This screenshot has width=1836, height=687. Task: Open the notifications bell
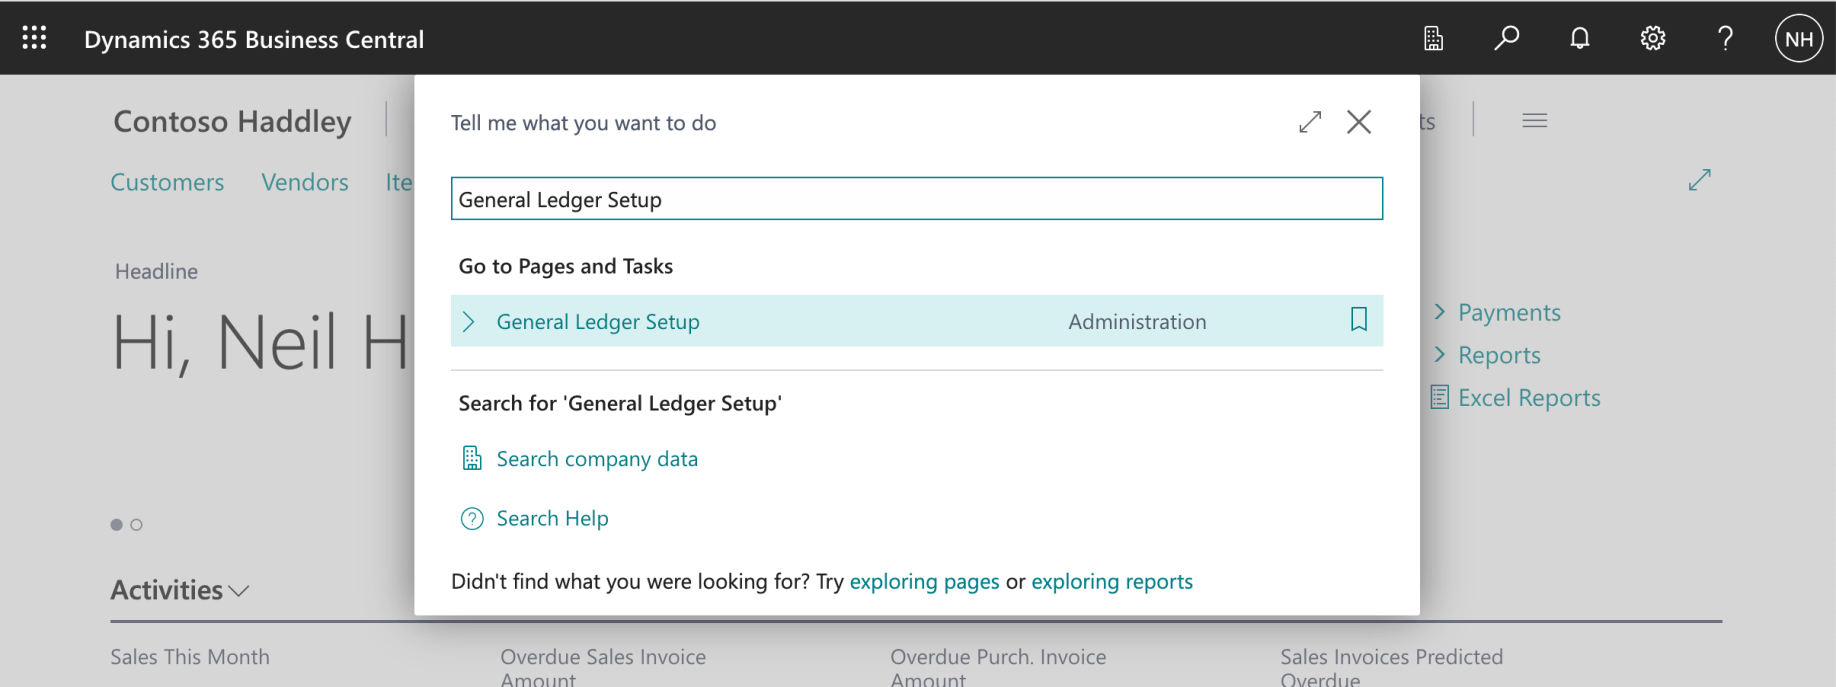[1579, 39]
